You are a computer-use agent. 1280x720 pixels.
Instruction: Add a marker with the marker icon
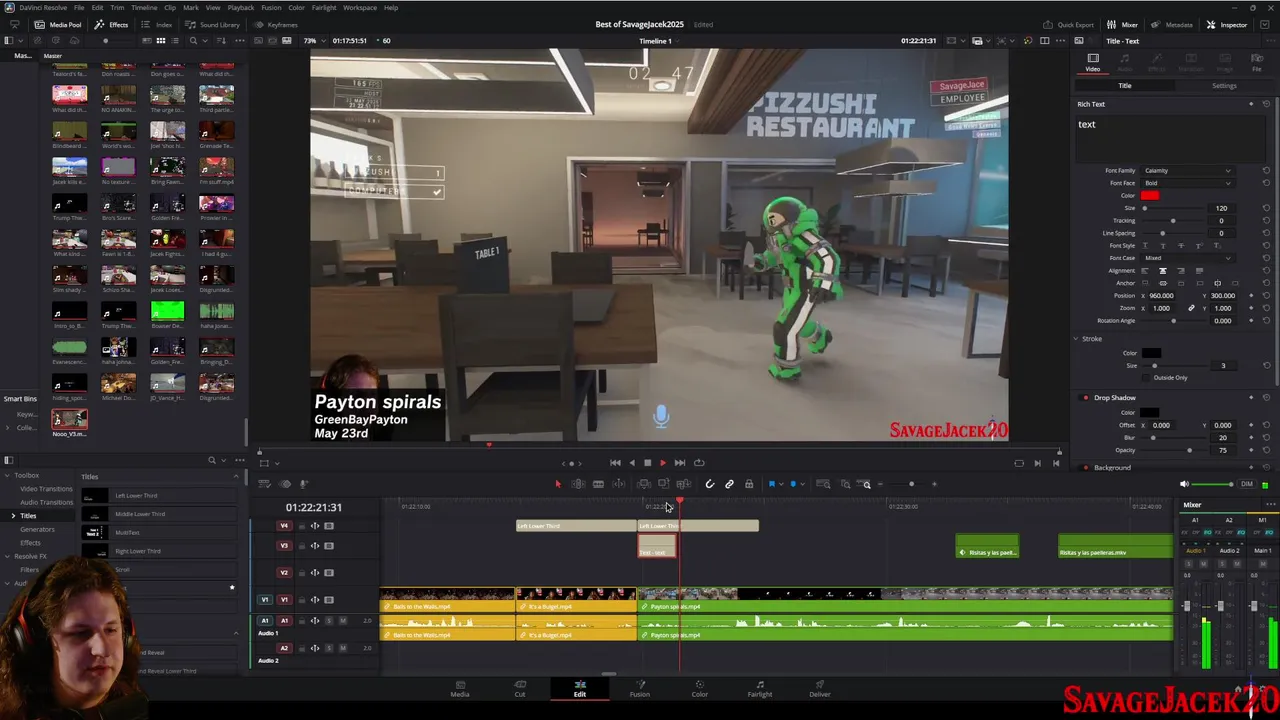[x=793, y=484]
